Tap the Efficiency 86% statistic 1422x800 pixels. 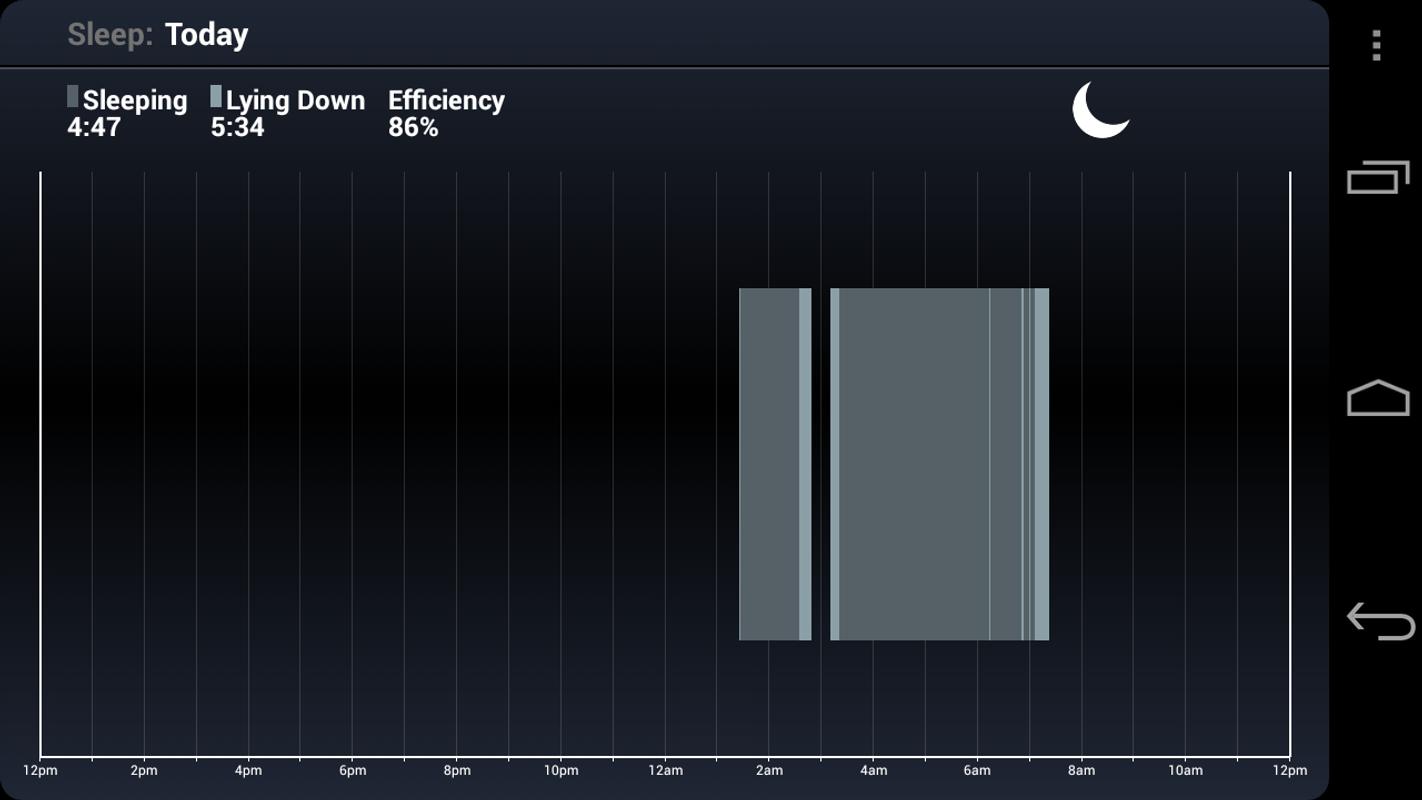pos(446,113)
